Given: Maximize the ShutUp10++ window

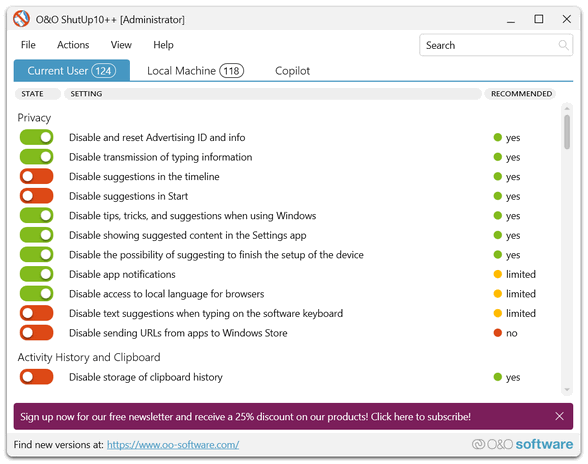Looking at the screenshot, I should coord(538,19).
